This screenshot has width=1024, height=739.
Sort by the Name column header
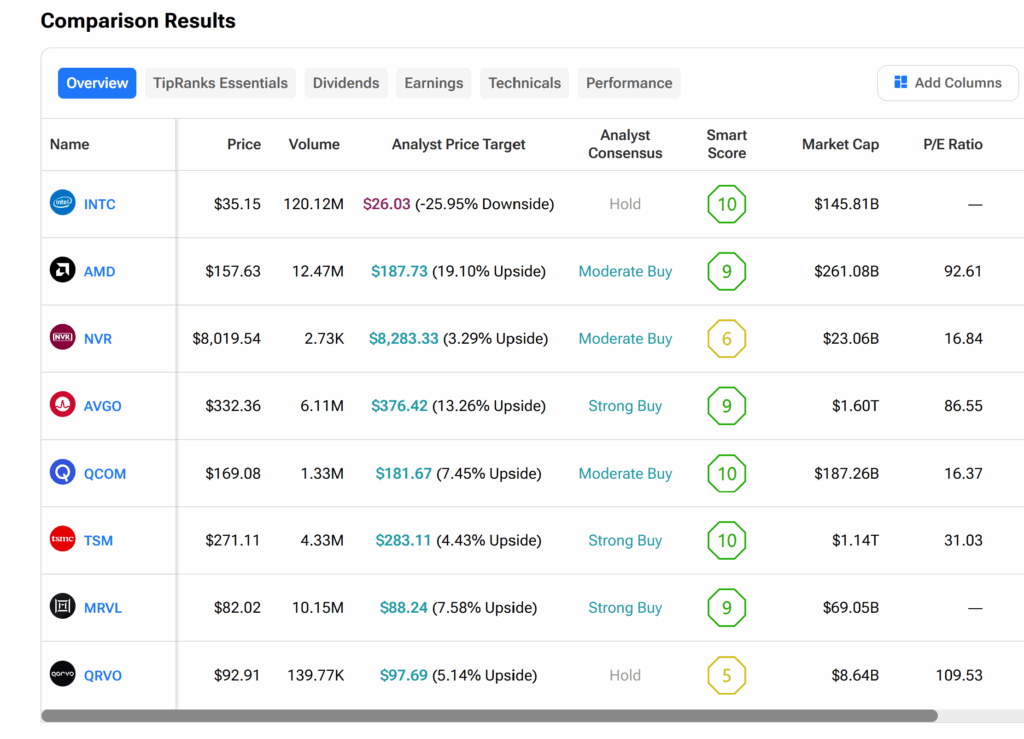click(x=70, y=144)
